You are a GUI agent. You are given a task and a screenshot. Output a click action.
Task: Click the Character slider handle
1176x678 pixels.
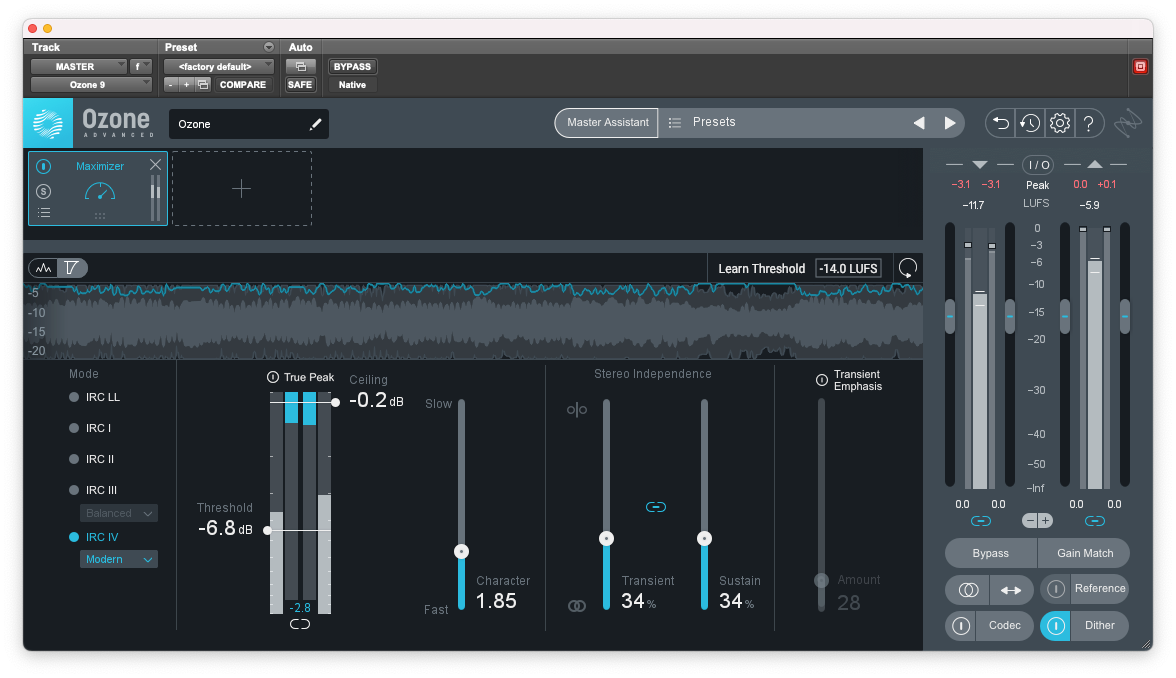(x=462, y=552)
